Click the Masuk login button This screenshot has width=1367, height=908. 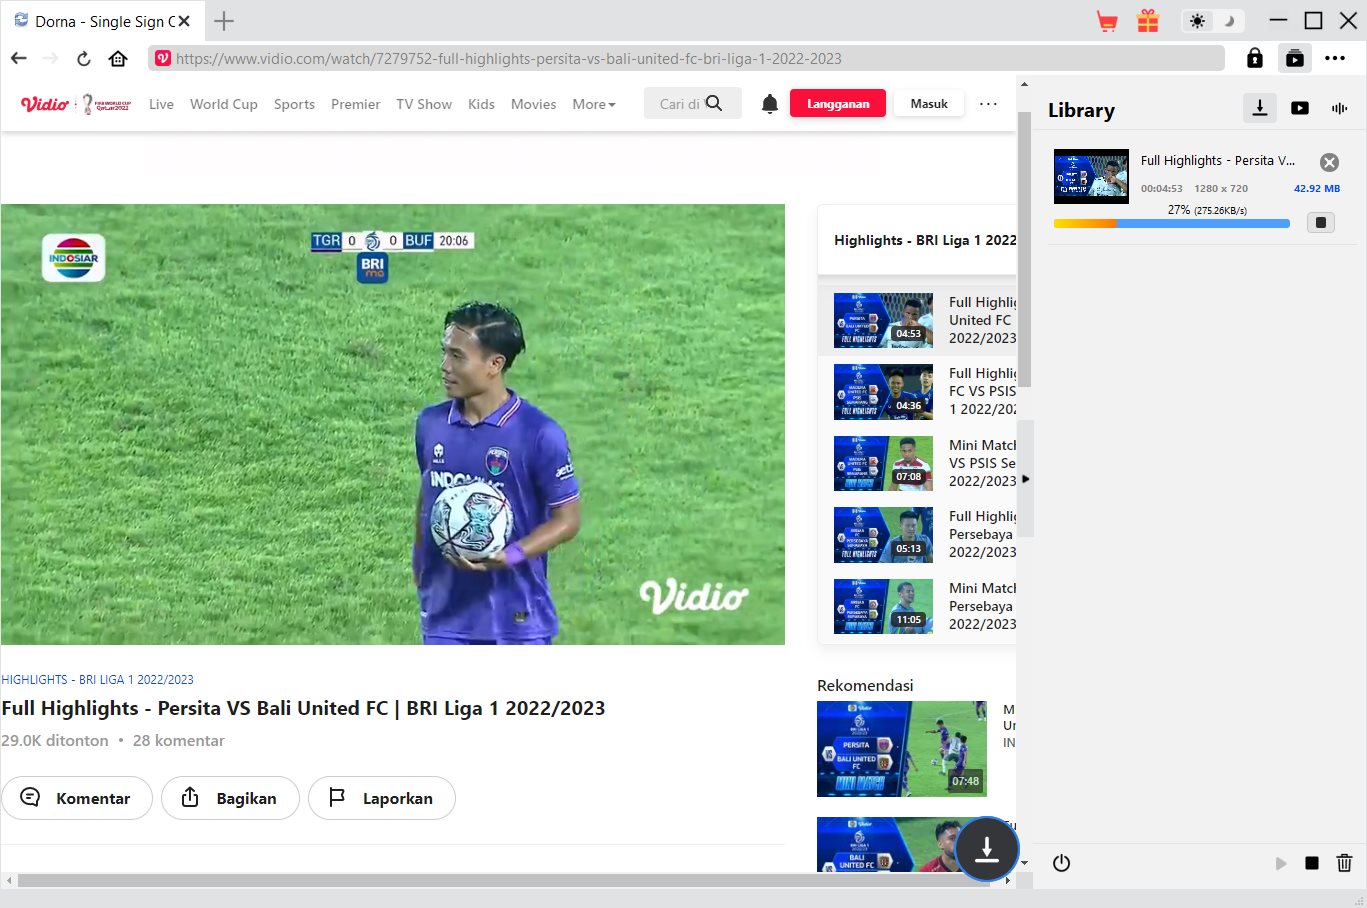[928, 104]
